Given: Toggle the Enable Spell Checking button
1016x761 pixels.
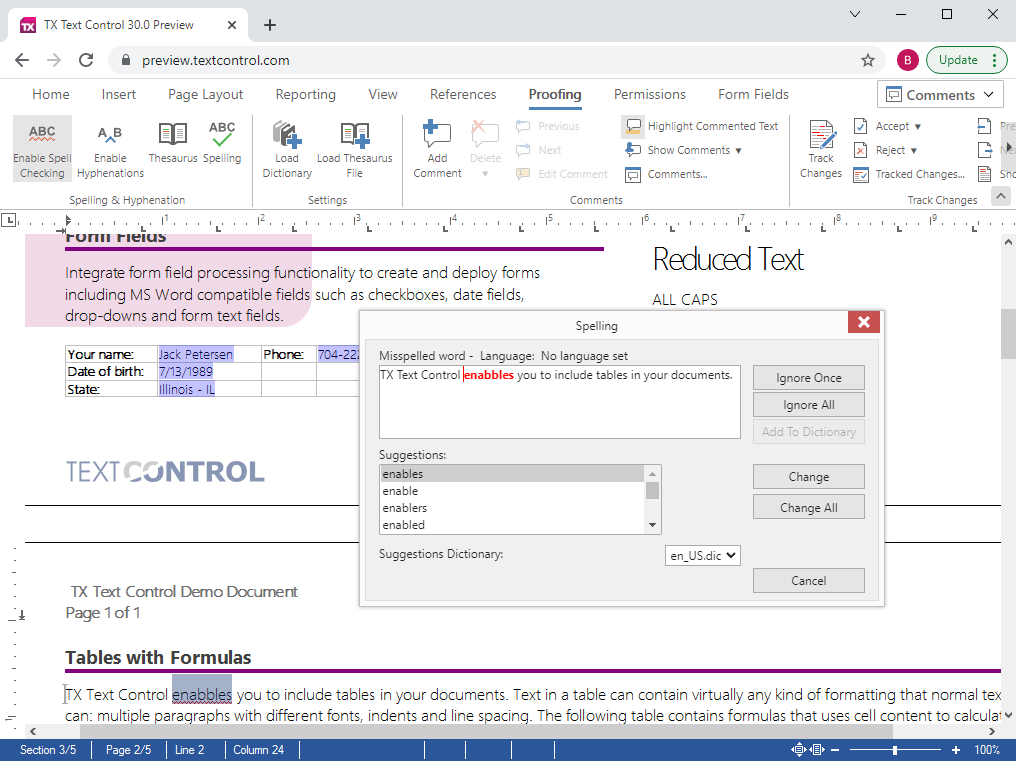Looking at the screenshot, I should pos(42,148).
